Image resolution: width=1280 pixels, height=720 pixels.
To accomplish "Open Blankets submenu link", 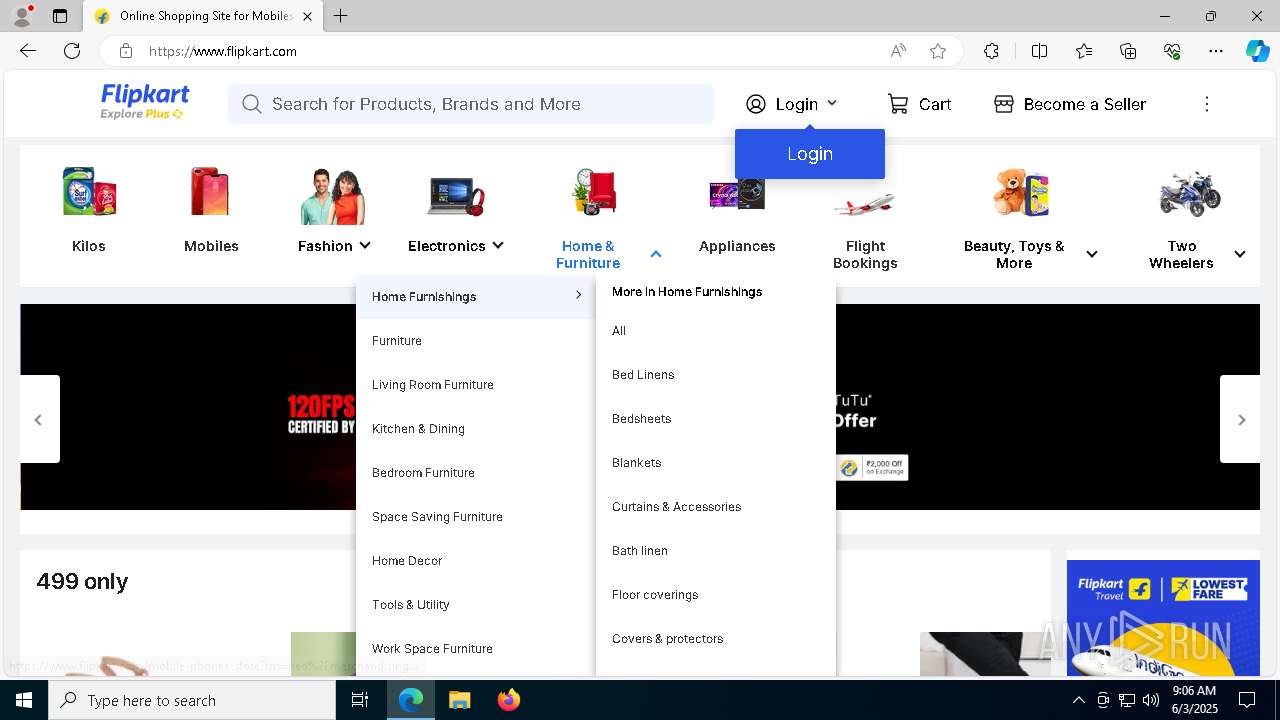I will (x=636, y=463).
